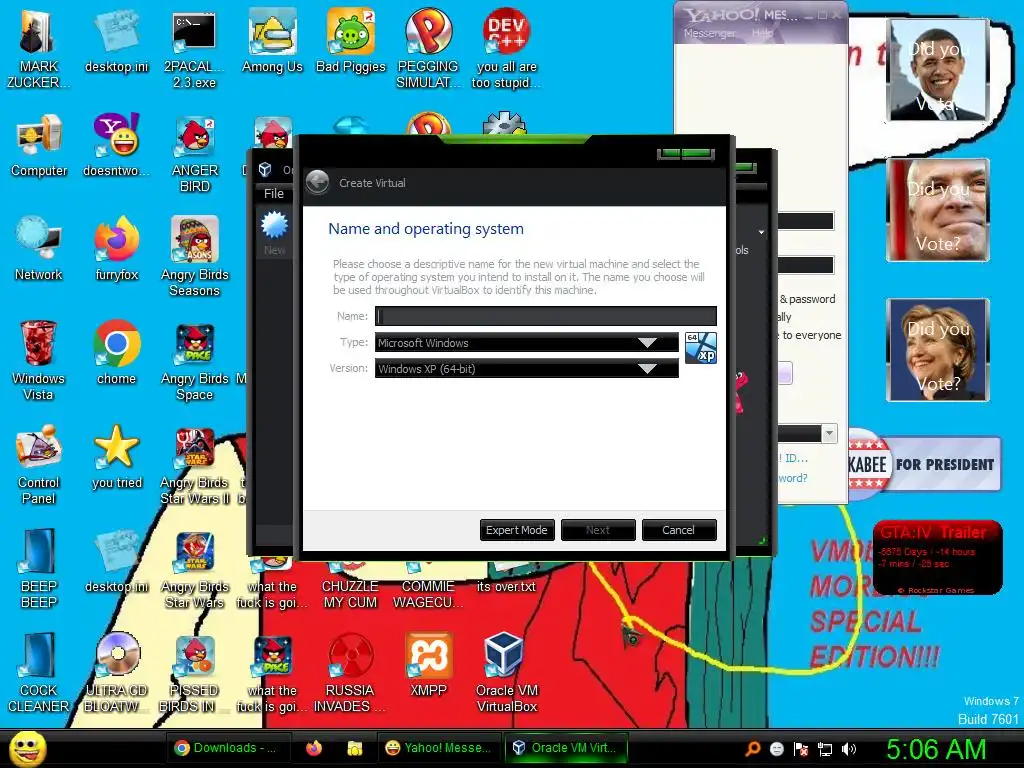Select the CHUZZLE desktop icon label
The height and width of the screenshot is (768, 1024).
tap(350, 594)
